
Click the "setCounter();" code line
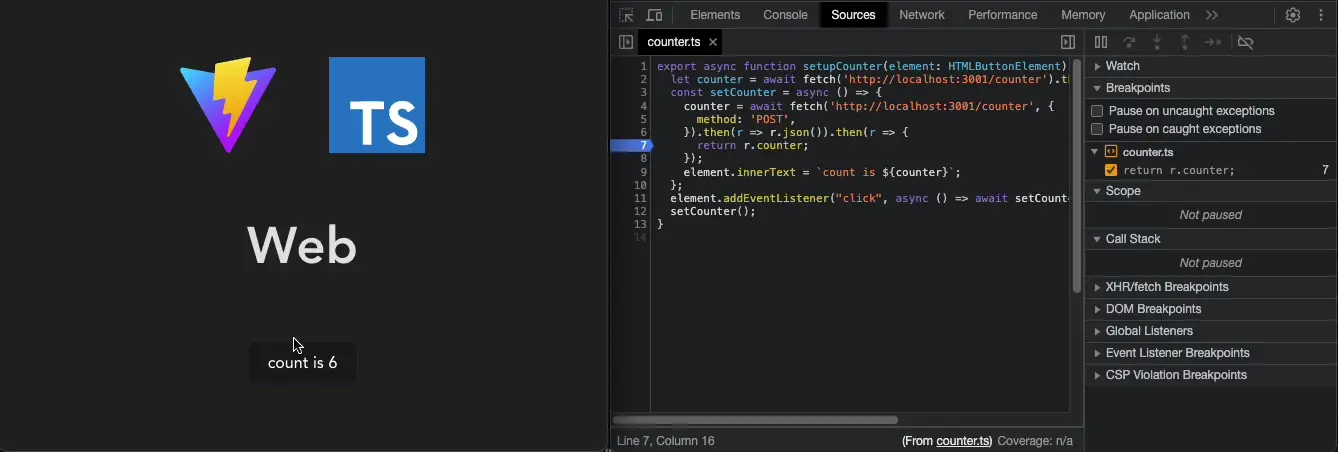pyautogui.click(x=713, y=211)
